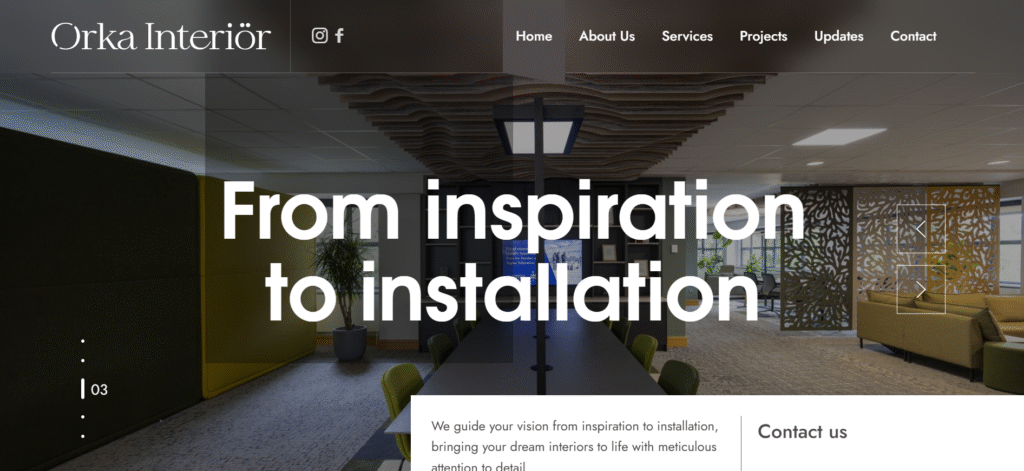Go to the Contact menu item
The height and width of the screenshot is (471, 1024).
click(913, 37)
